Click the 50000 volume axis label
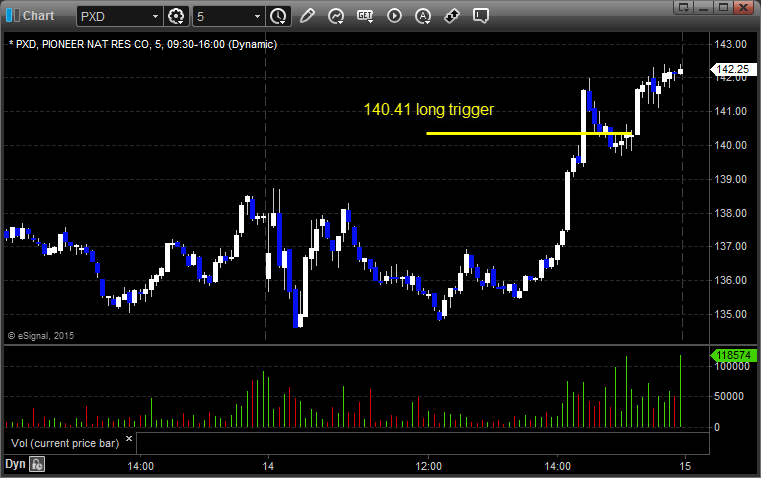Image resolution: width=761 pixels, height=478 pixels. coord(729,396)
